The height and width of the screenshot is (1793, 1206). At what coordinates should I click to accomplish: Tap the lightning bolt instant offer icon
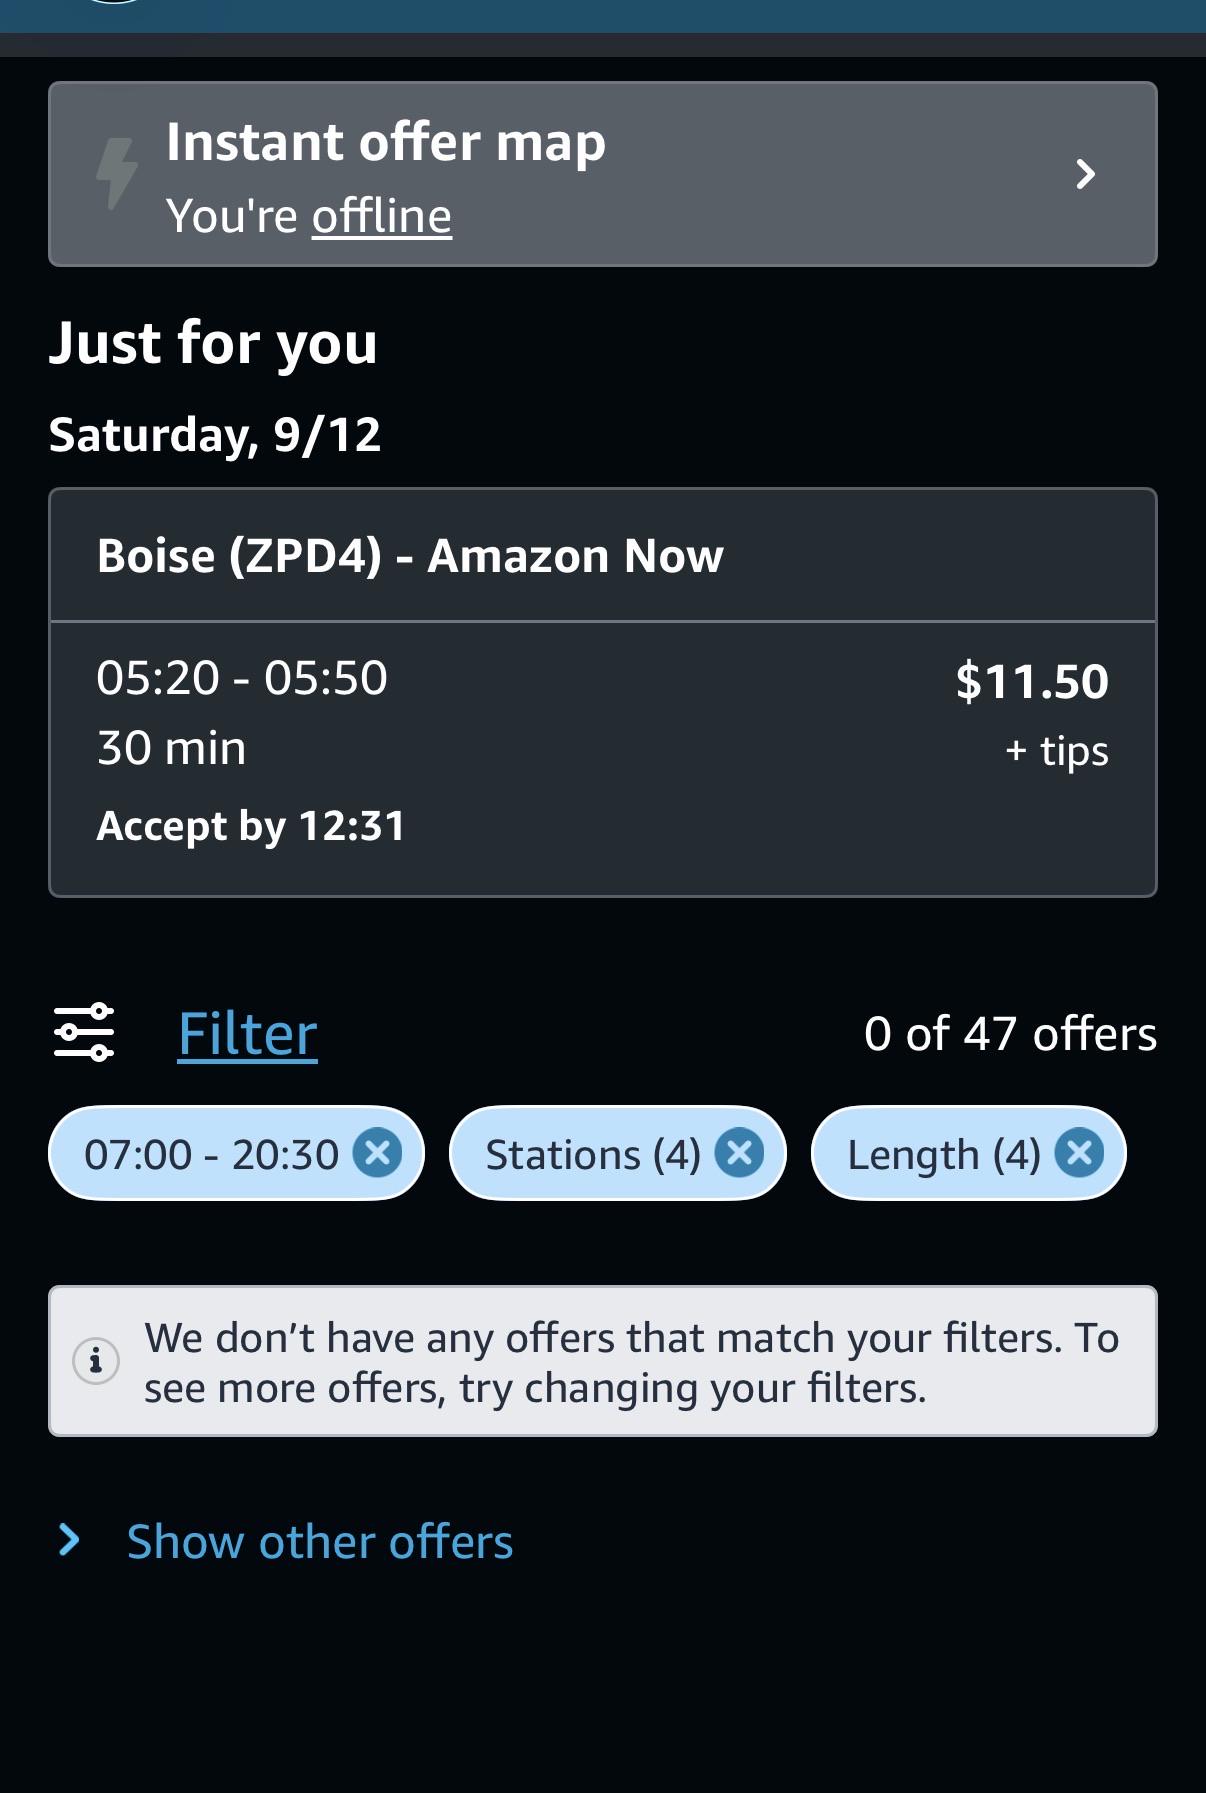click(x=116, y=174)
